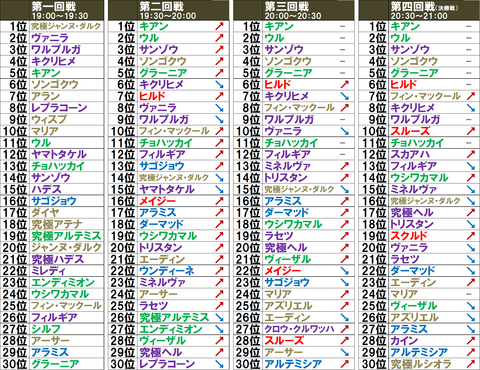Click the down arrow next to サゴジョウ in 第三回戦
The height and width of the screenshot is (370, 480).
tap(344, 282)
